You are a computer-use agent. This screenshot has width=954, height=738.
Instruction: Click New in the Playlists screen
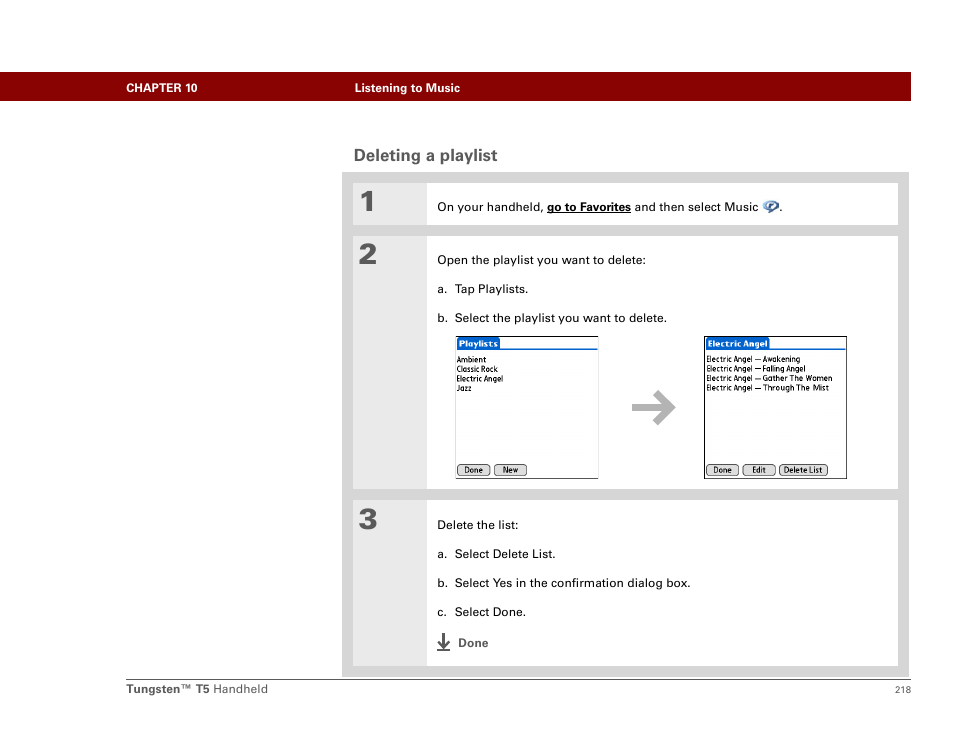pos(510,470)
